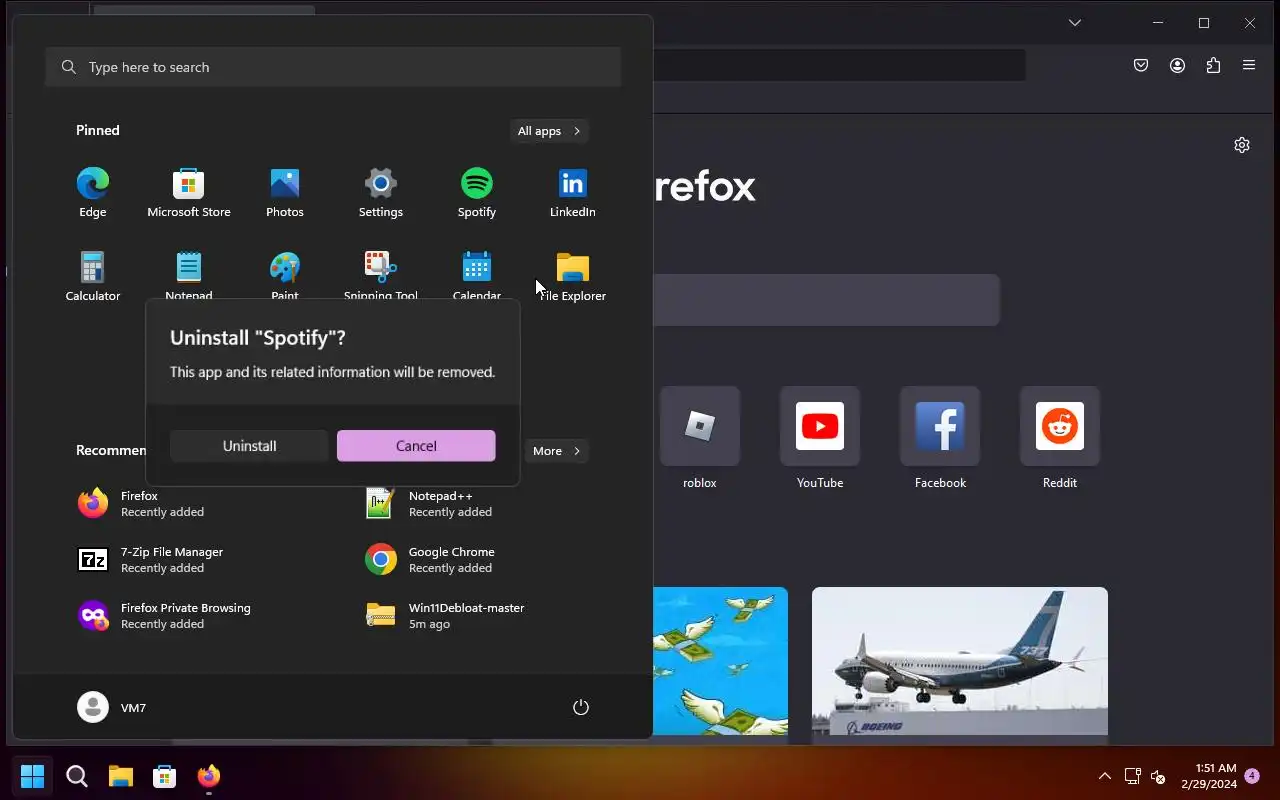Launch Paint from the pinned apps
Image resolution: width=1280 pixels, height=800 pixels.
point(285,274)
